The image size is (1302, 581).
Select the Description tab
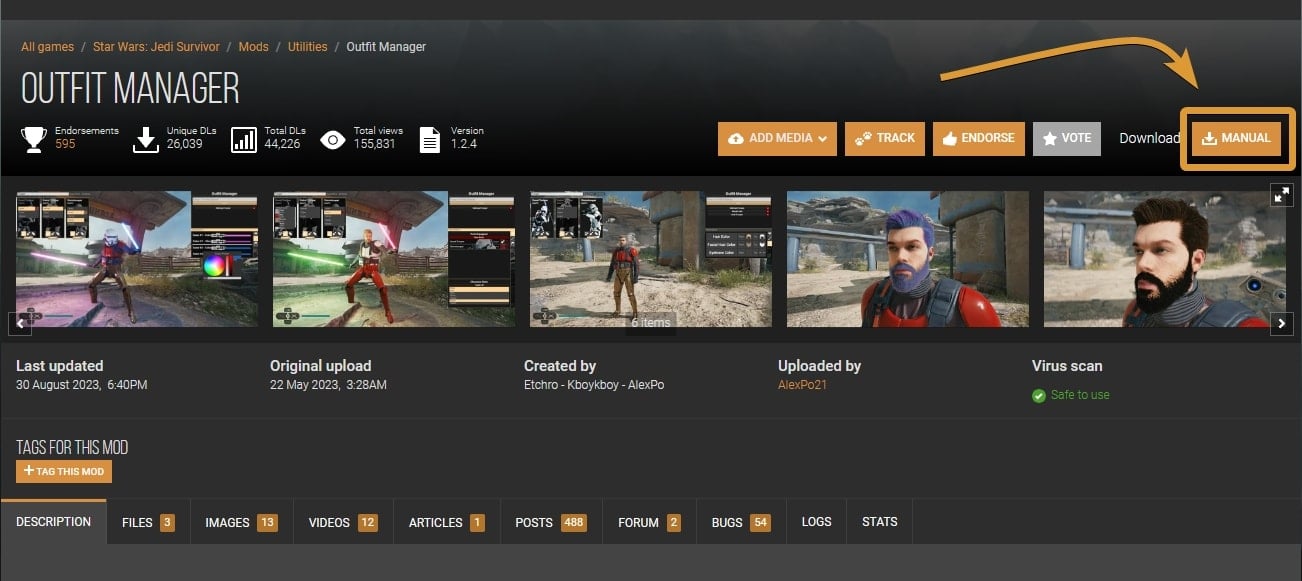[54, 522]
